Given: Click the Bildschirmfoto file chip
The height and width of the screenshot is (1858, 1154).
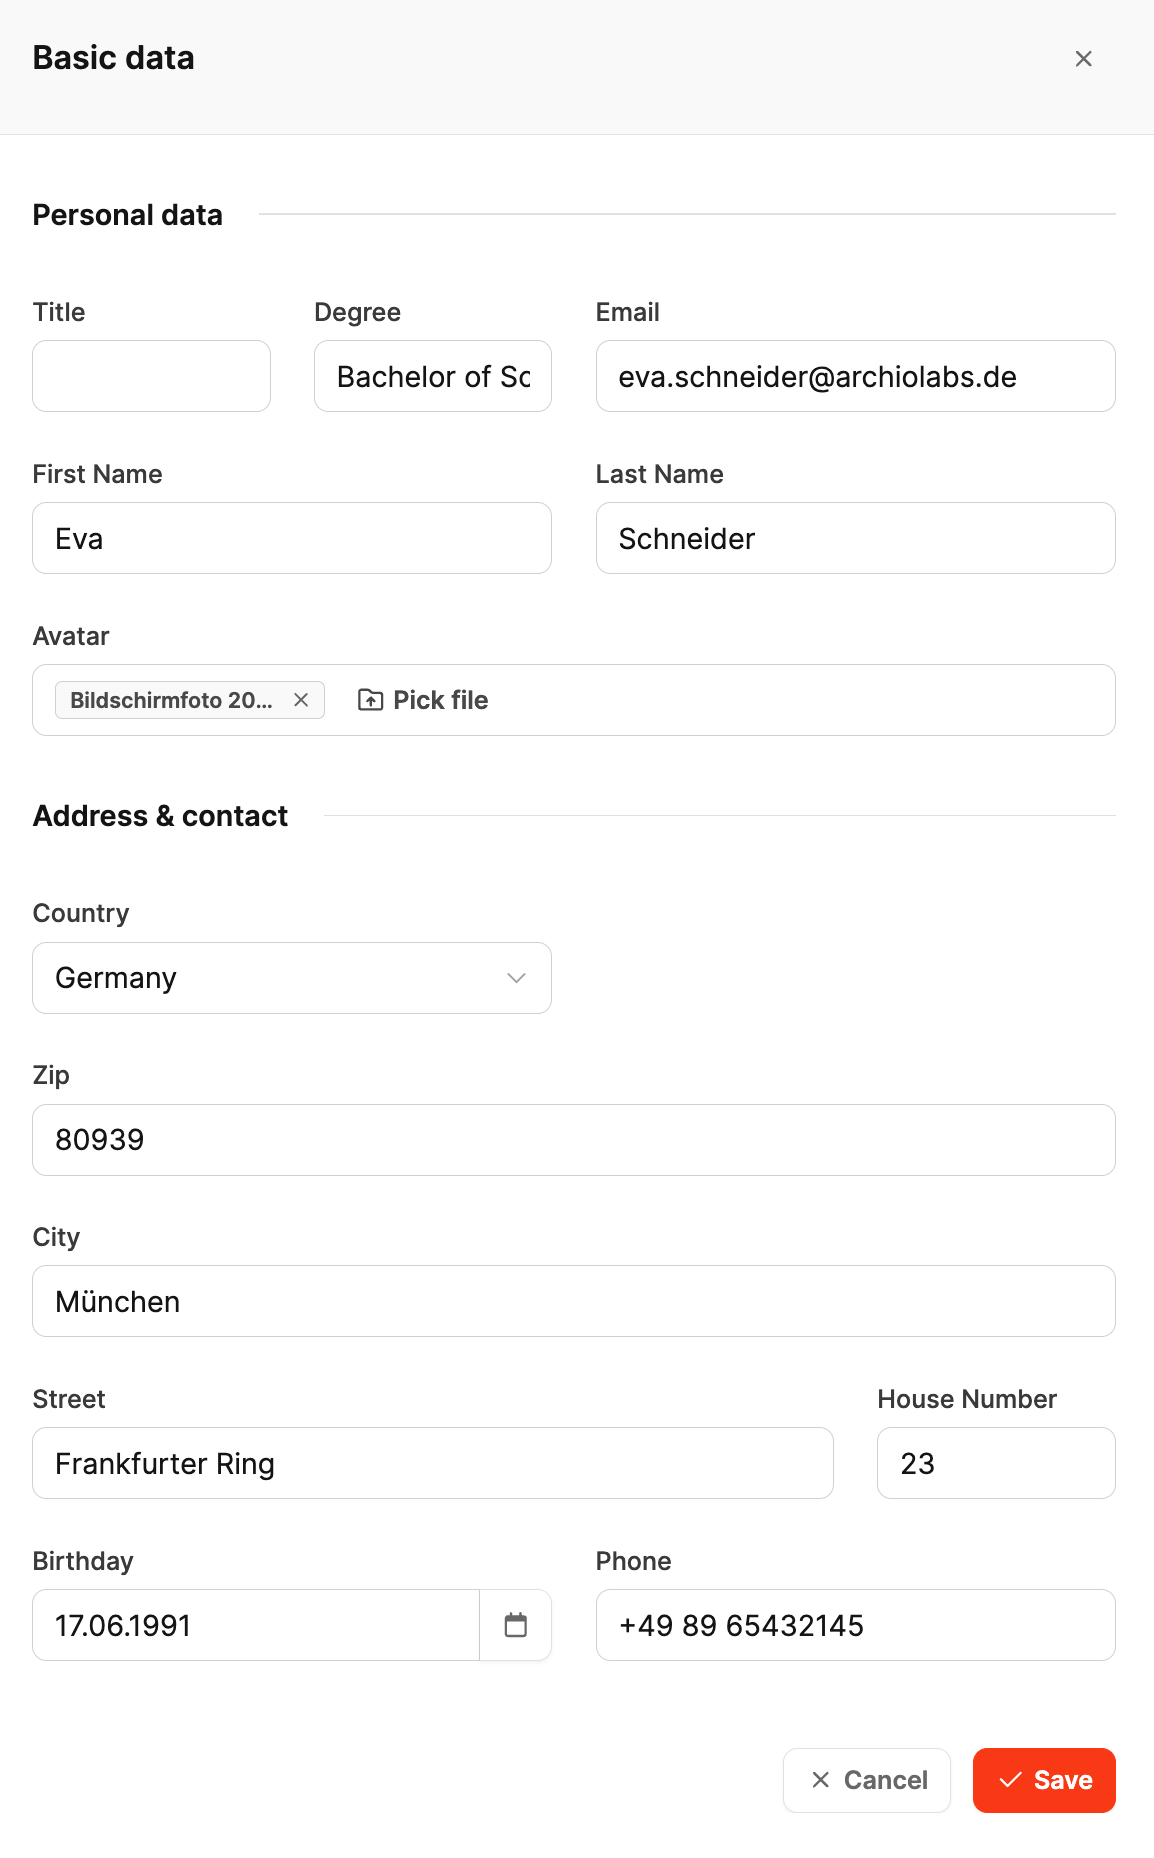Looking at the screenshot, I should coord(172,700).
